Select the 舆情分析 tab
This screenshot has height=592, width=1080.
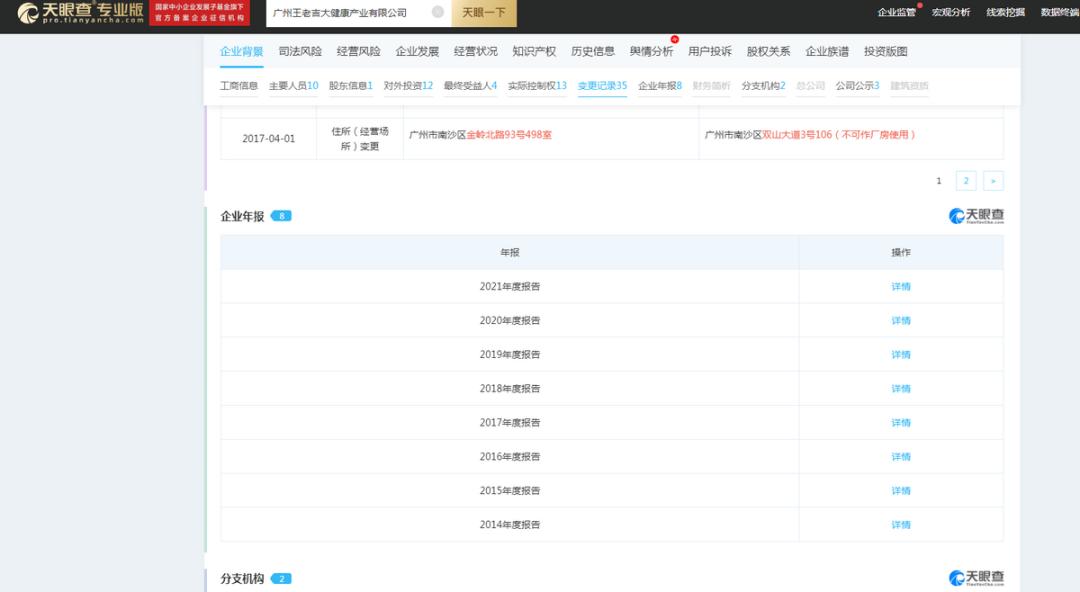651,51
